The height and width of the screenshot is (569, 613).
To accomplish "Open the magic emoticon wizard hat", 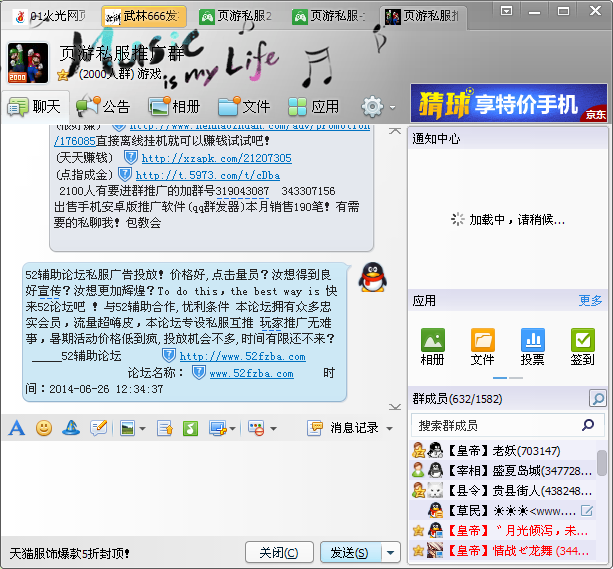I will click(x=71, y=428).
